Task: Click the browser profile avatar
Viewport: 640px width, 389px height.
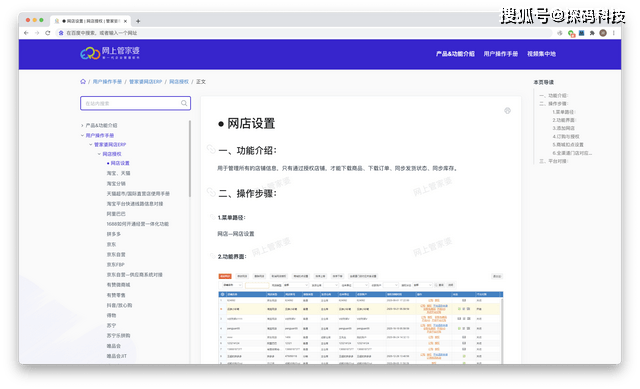Action: pyautogui.click(x=603, y=33)
